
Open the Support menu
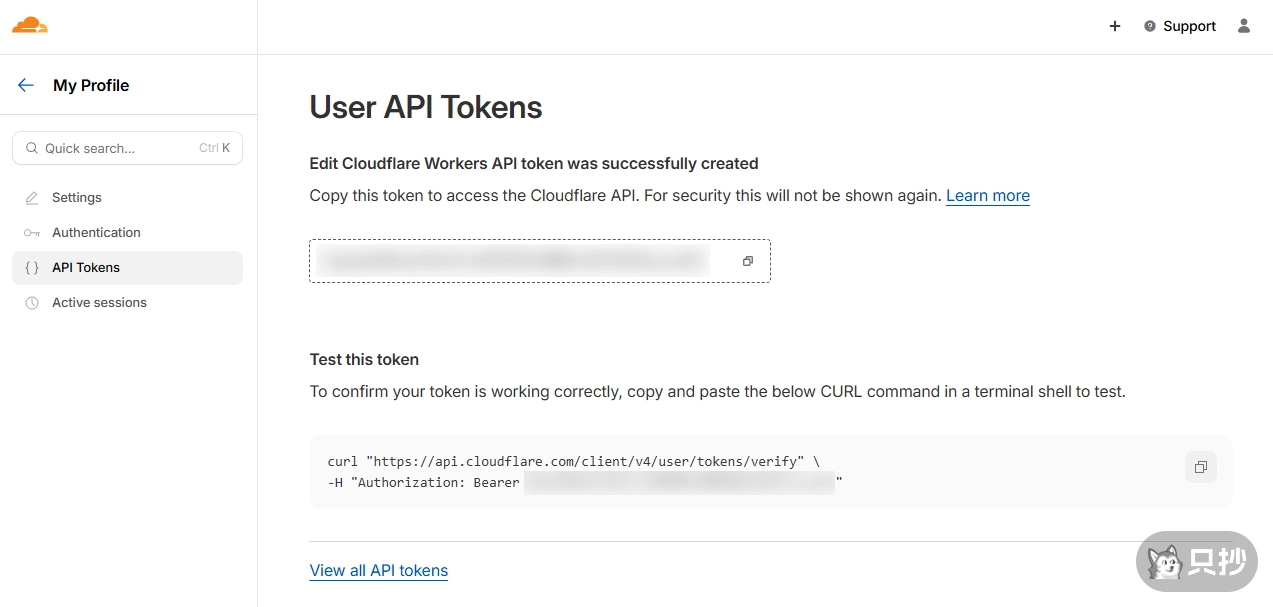1180,26
